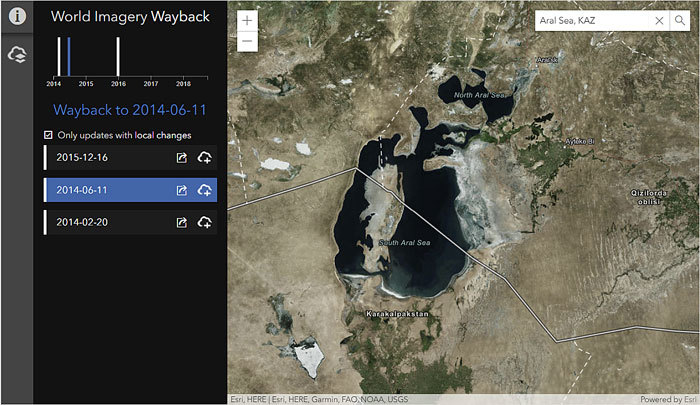The height and width of the screenshot is (405, 700).
Task: Click the first white timeline bar near 2014
Action: 59,57
